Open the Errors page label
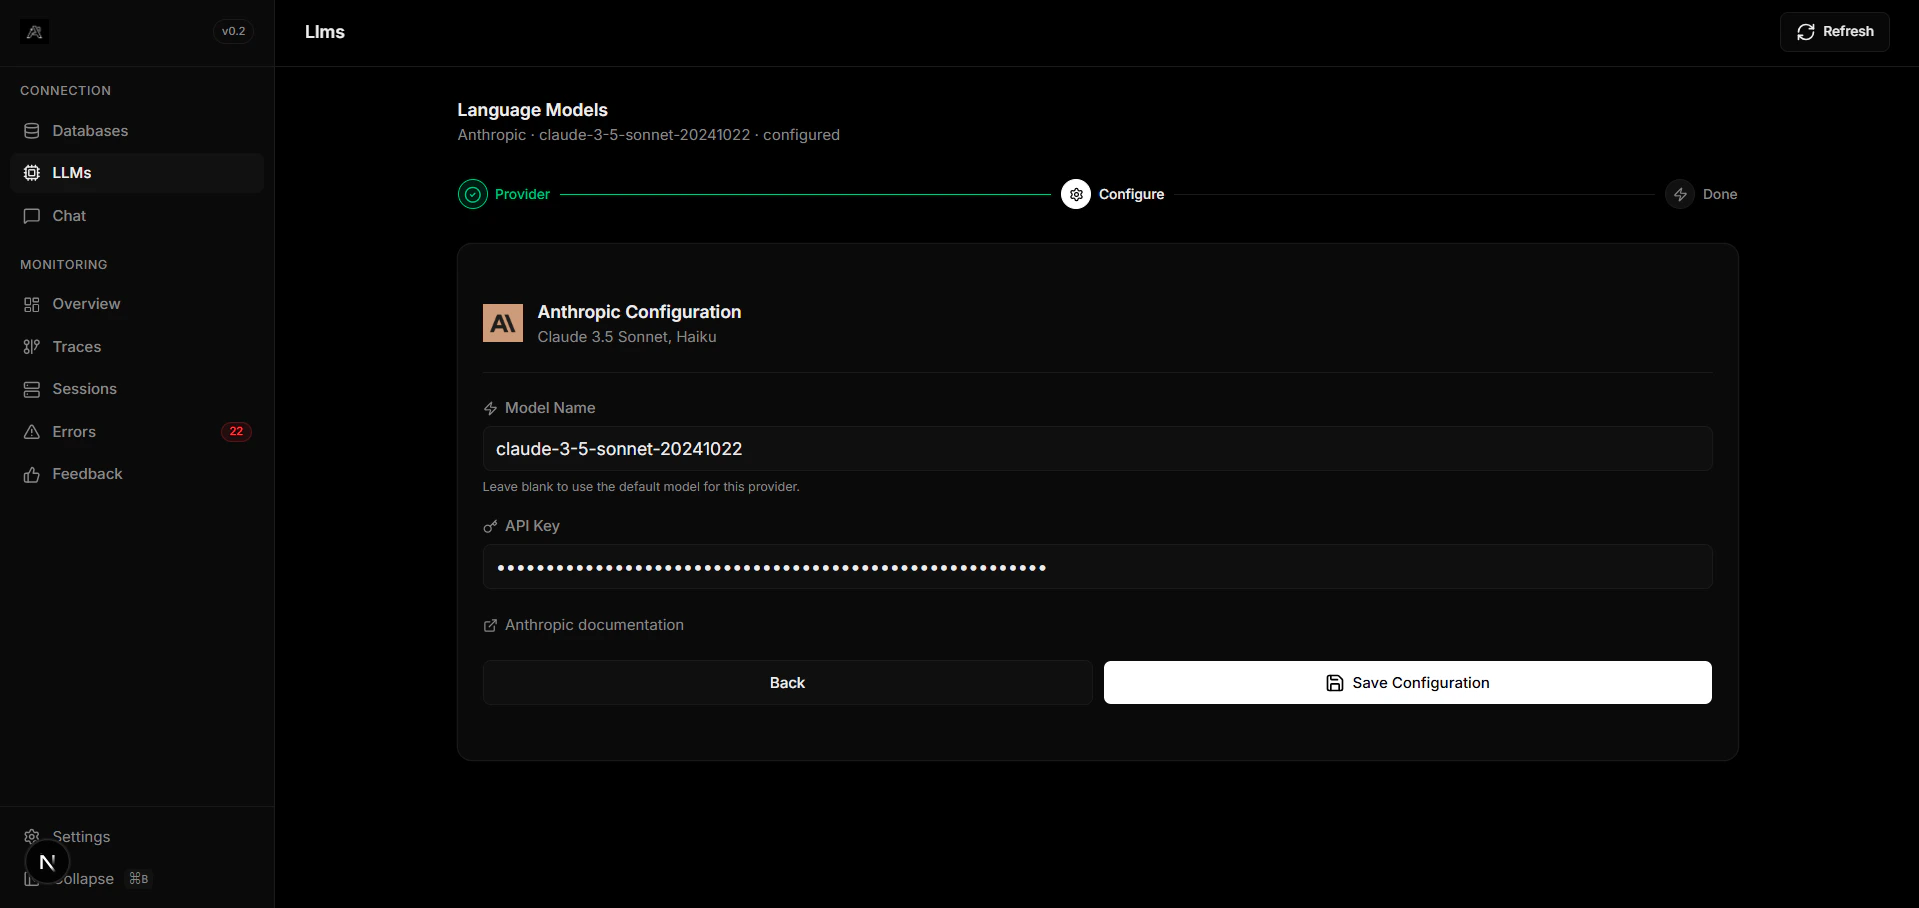This screenshot has height=908, width=1919. point(74,432)
